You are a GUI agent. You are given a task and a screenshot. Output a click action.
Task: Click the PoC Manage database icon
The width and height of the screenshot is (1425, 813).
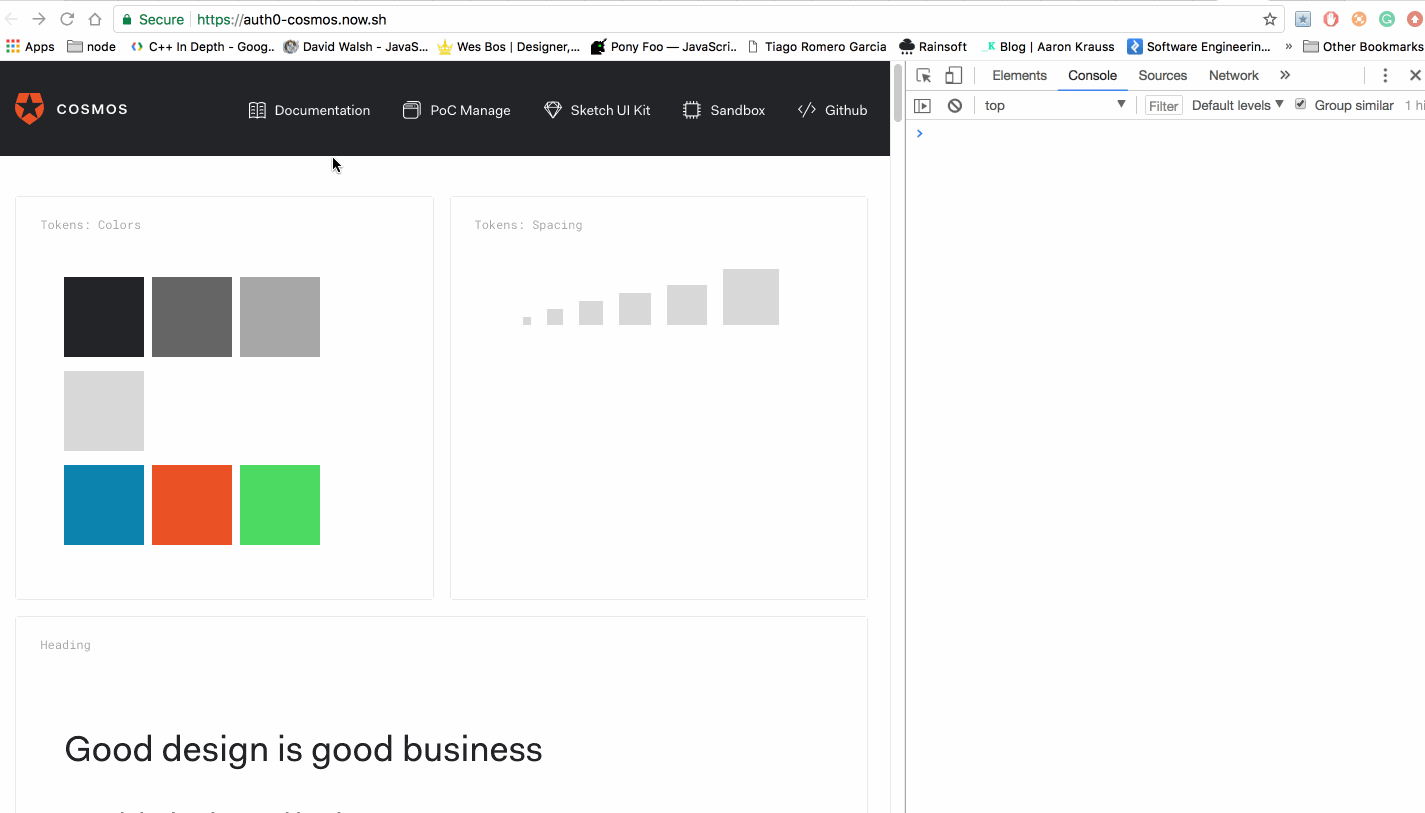(x=411, y=110)
